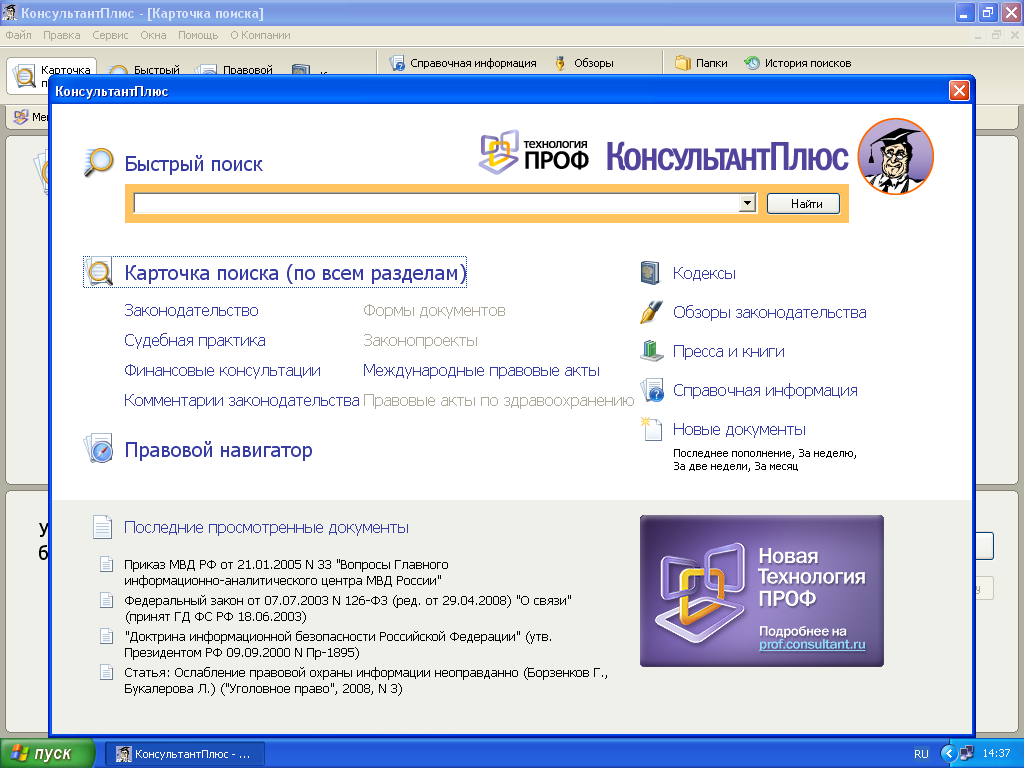Click the Последние просмотренные документы icon
This screenshot has width=1024, height=768.
click(x=103, y=527)
